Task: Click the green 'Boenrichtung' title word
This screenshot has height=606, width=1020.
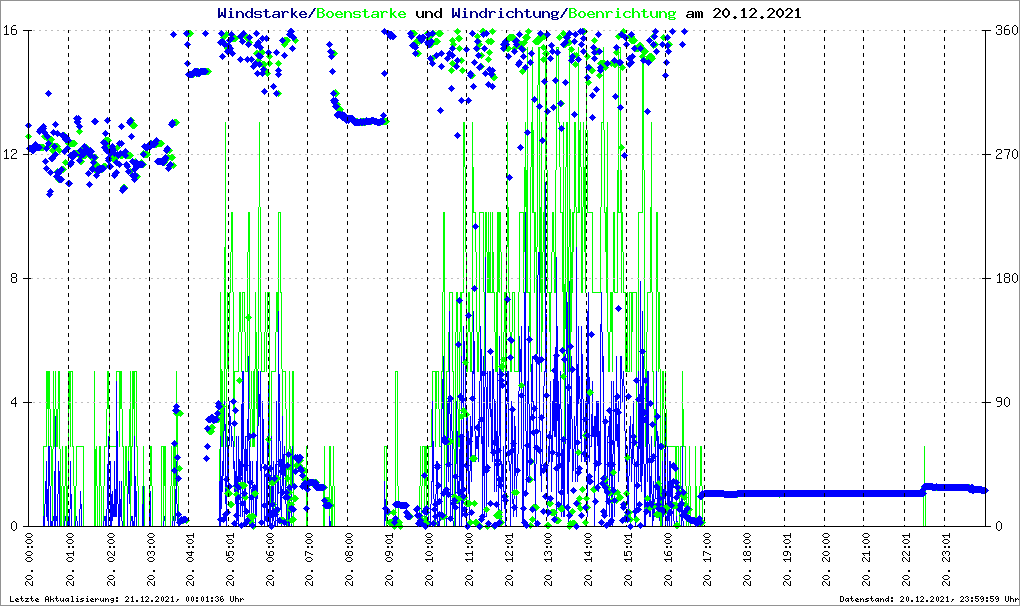Action: point(623,13)
